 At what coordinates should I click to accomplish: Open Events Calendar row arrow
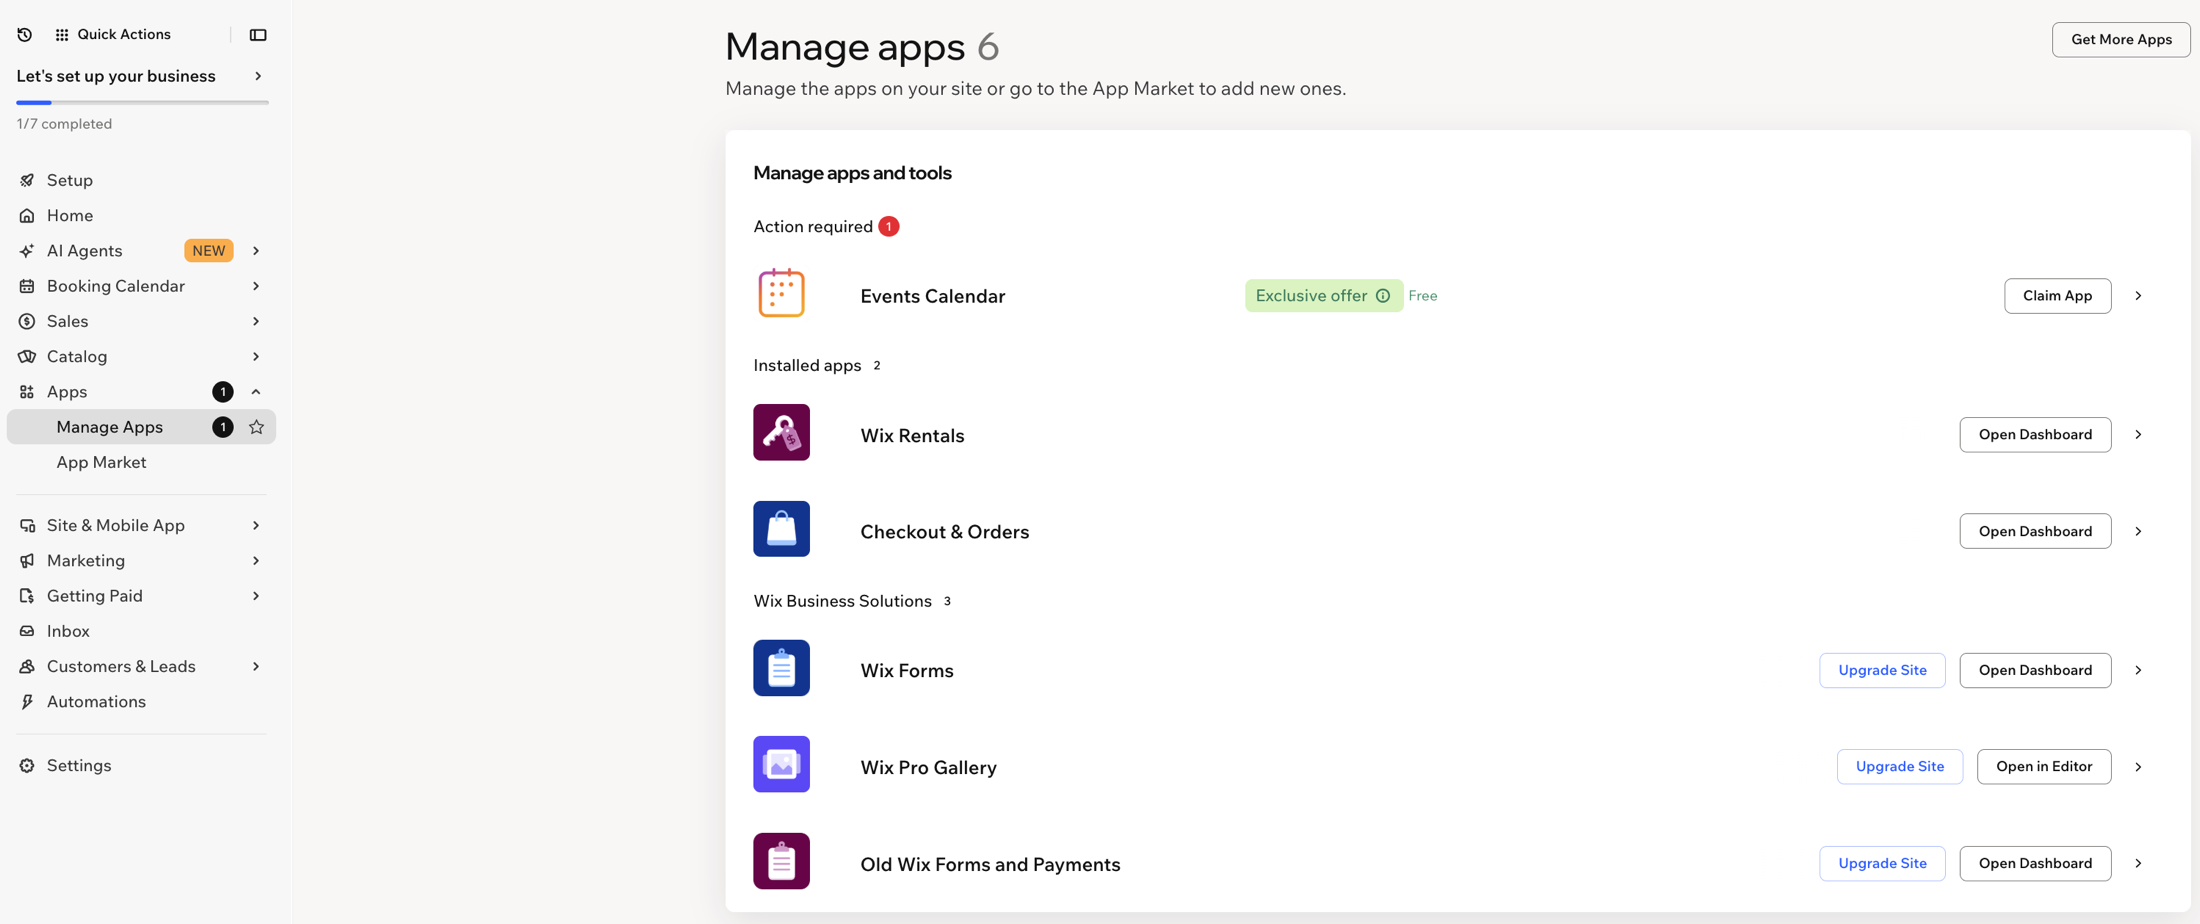pos(2138,296)
